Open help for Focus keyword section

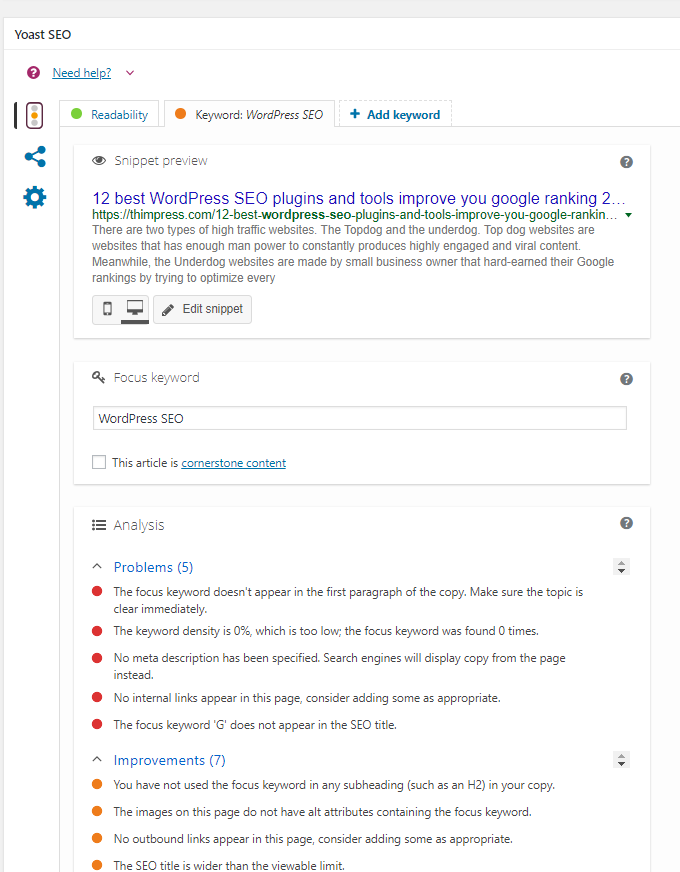click(626, 379)
